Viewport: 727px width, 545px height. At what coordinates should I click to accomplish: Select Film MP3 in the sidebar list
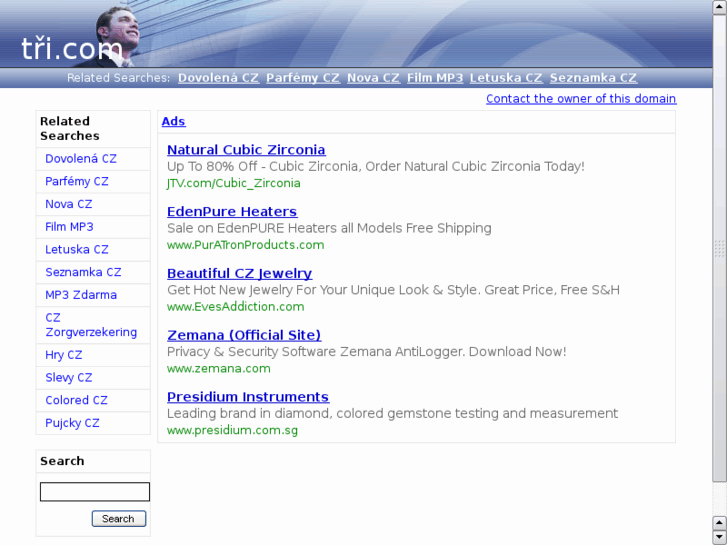tap(69, 227)
